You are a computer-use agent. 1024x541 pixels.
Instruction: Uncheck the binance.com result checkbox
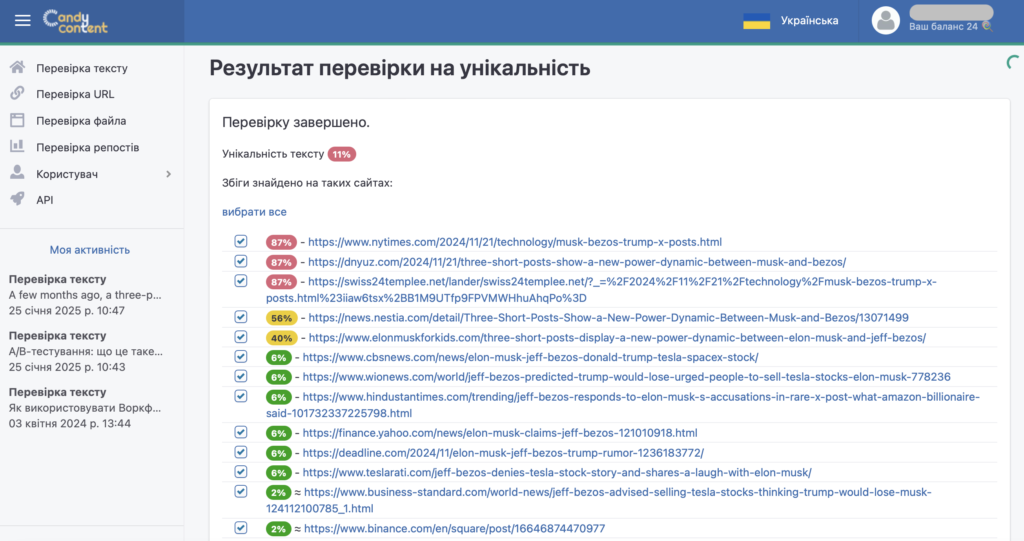[241, 527]
